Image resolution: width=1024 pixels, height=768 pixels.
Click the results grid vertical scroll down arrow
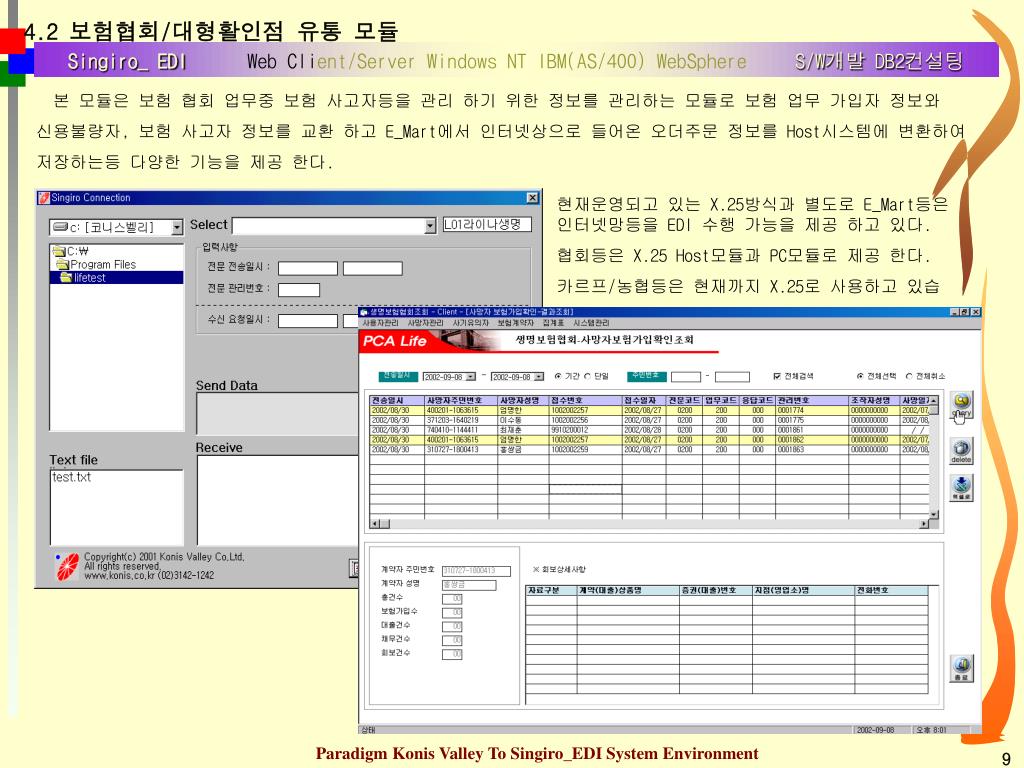click(x=934, y=515)
